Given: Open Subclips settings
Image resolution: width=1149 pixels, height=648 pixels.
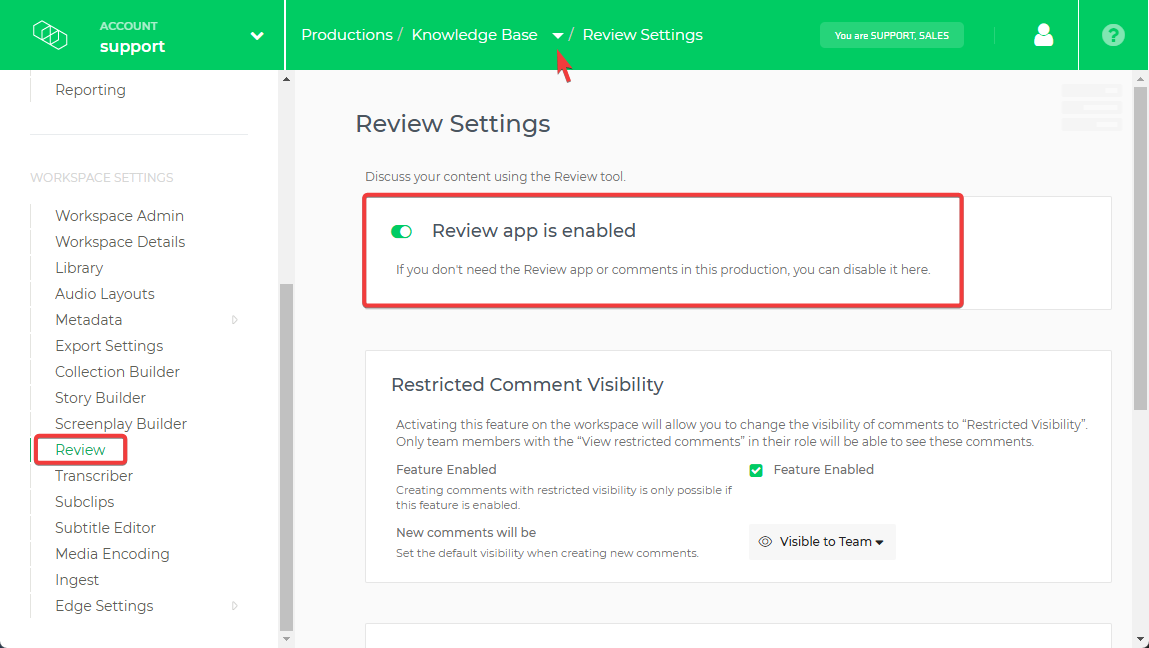Looking at the screenshot, I should 85,502.
